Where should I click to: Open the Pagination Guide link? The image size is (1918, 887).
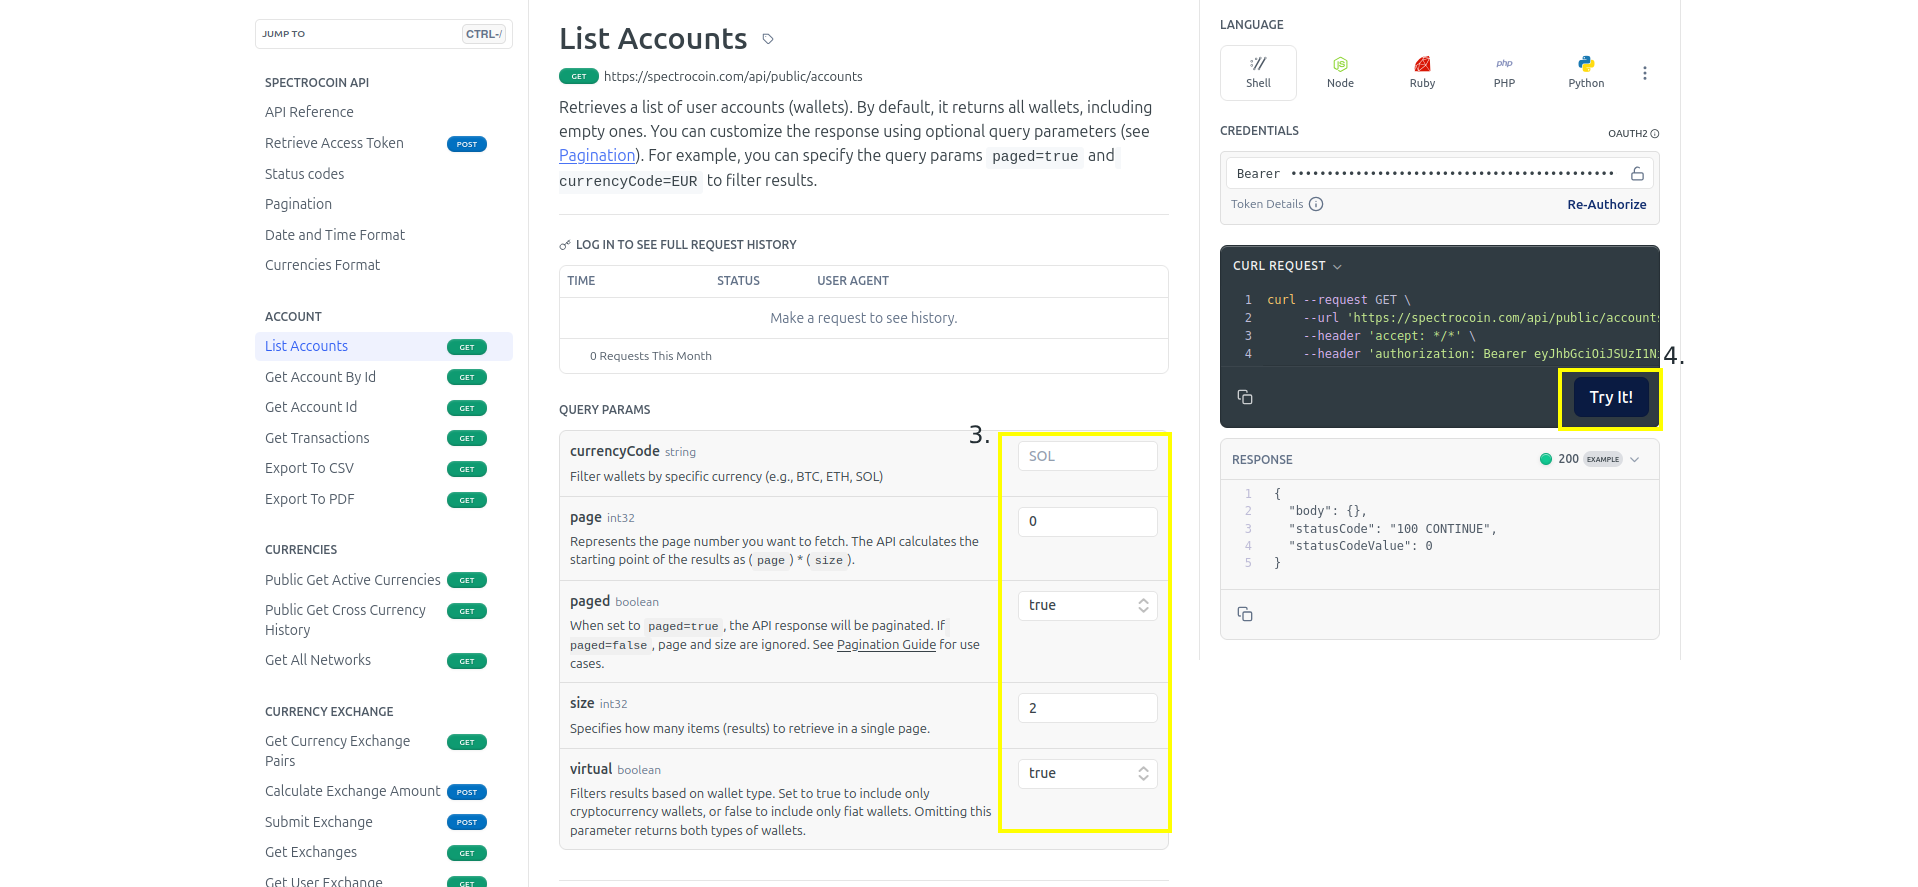886,645
